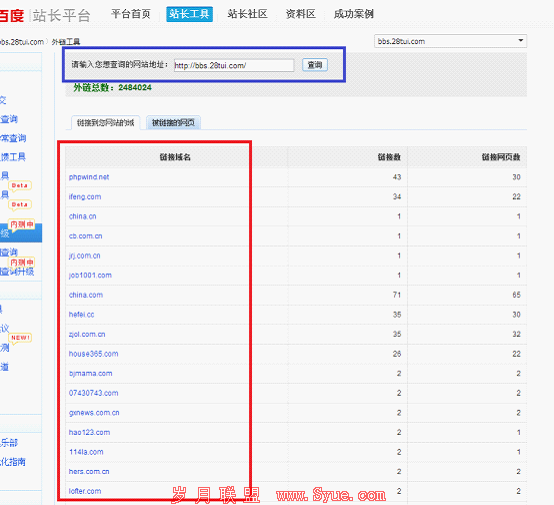
Task: Click the 查询 search button
Action: (x=315, y=65)
